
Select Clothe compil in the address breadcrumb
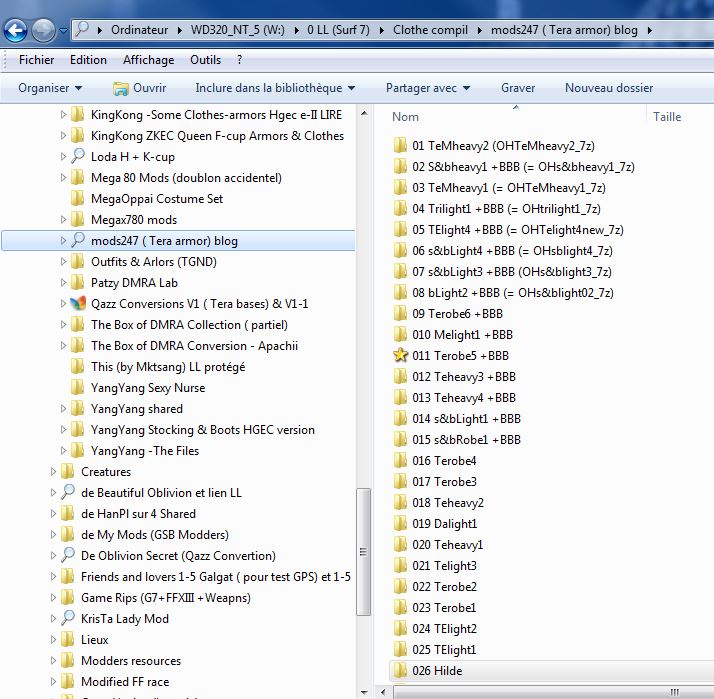click(432, 30)
